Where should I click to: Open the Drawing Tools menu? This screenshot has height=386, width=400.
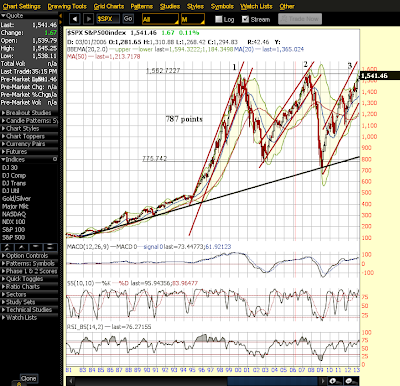[x=67, y=6]
